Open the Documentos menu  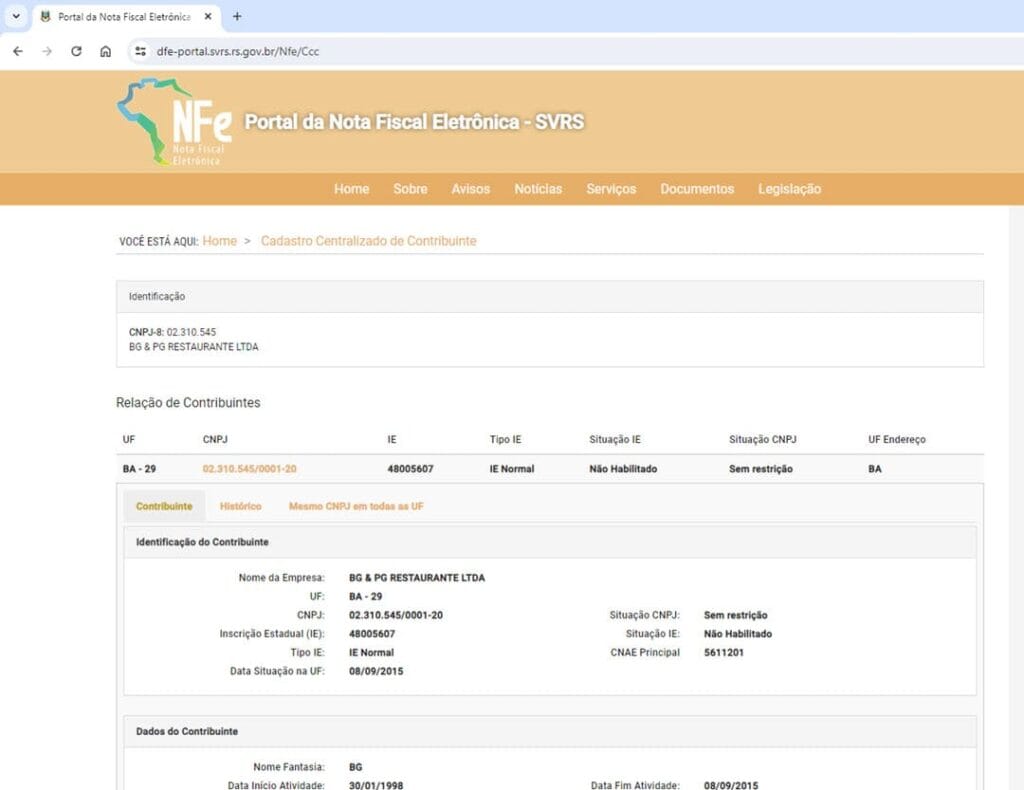tap(696, 189)
